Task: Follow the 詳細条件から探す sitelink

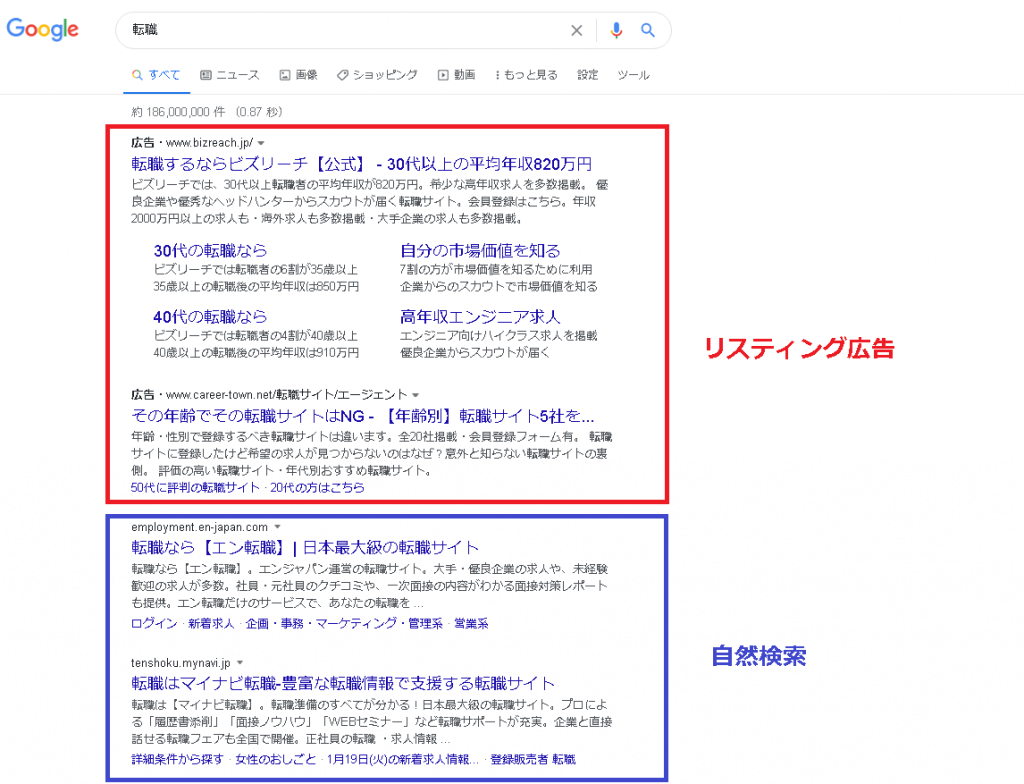Action: (177, 759)
